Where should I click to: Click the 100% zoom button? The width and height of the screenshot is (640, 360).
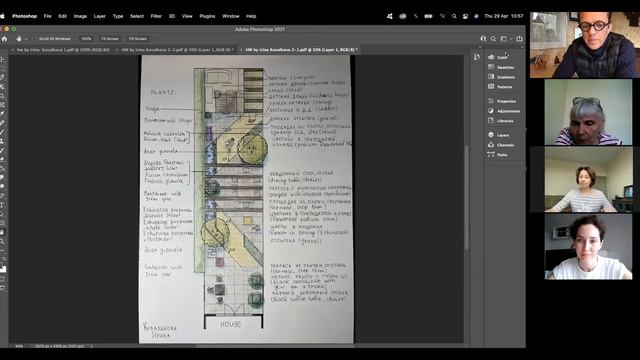click(x=86, y=39)
